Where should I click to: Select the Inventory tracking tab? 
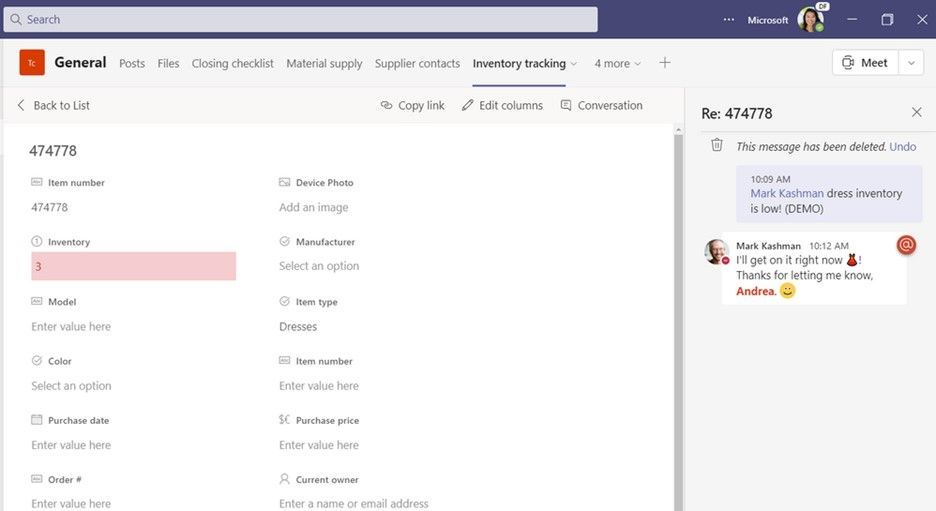(519, 63)
